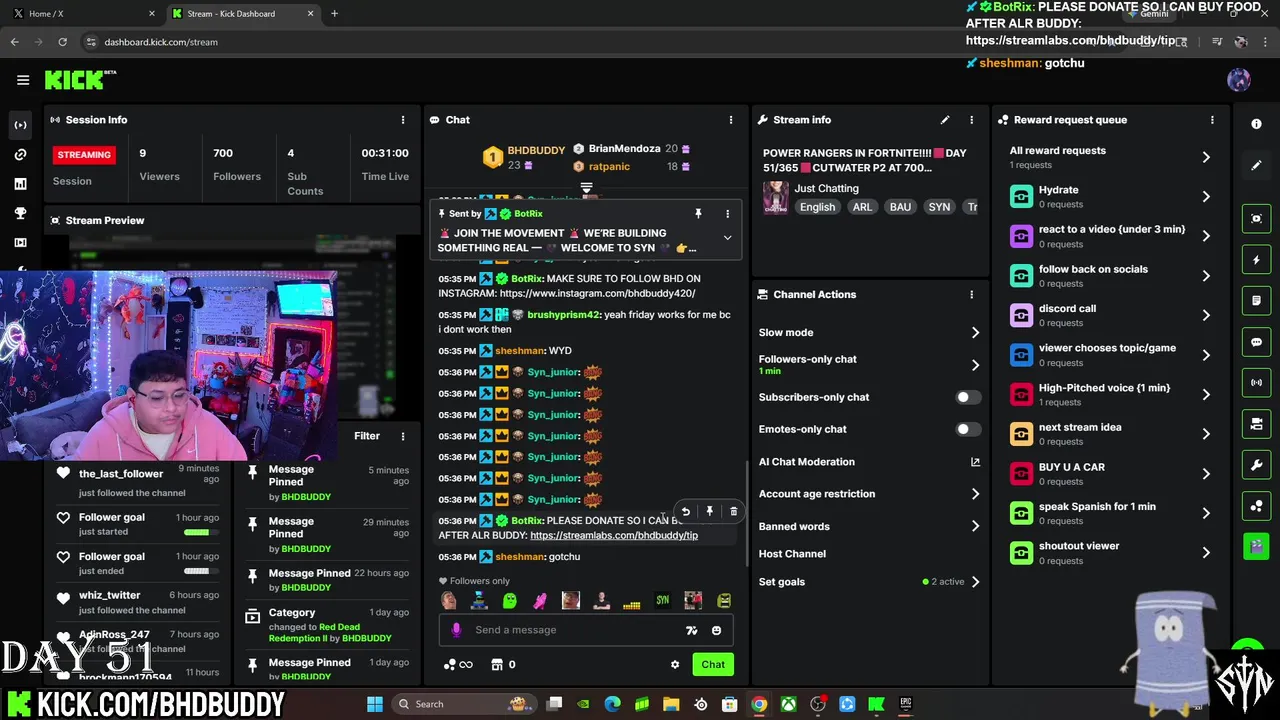The width and height of the screenshot is (1280, 720).
Task: Reload the page with browser refresh button
Action: 62,42
